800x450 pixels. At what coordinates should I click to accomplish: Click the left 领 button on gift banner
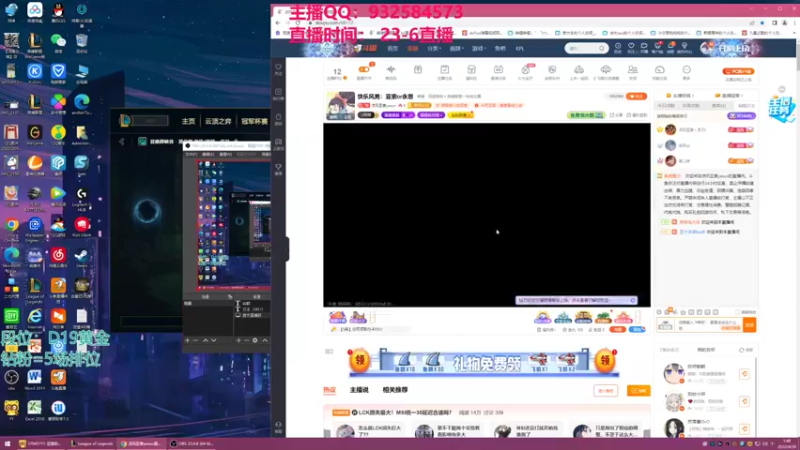pos(360,360)
